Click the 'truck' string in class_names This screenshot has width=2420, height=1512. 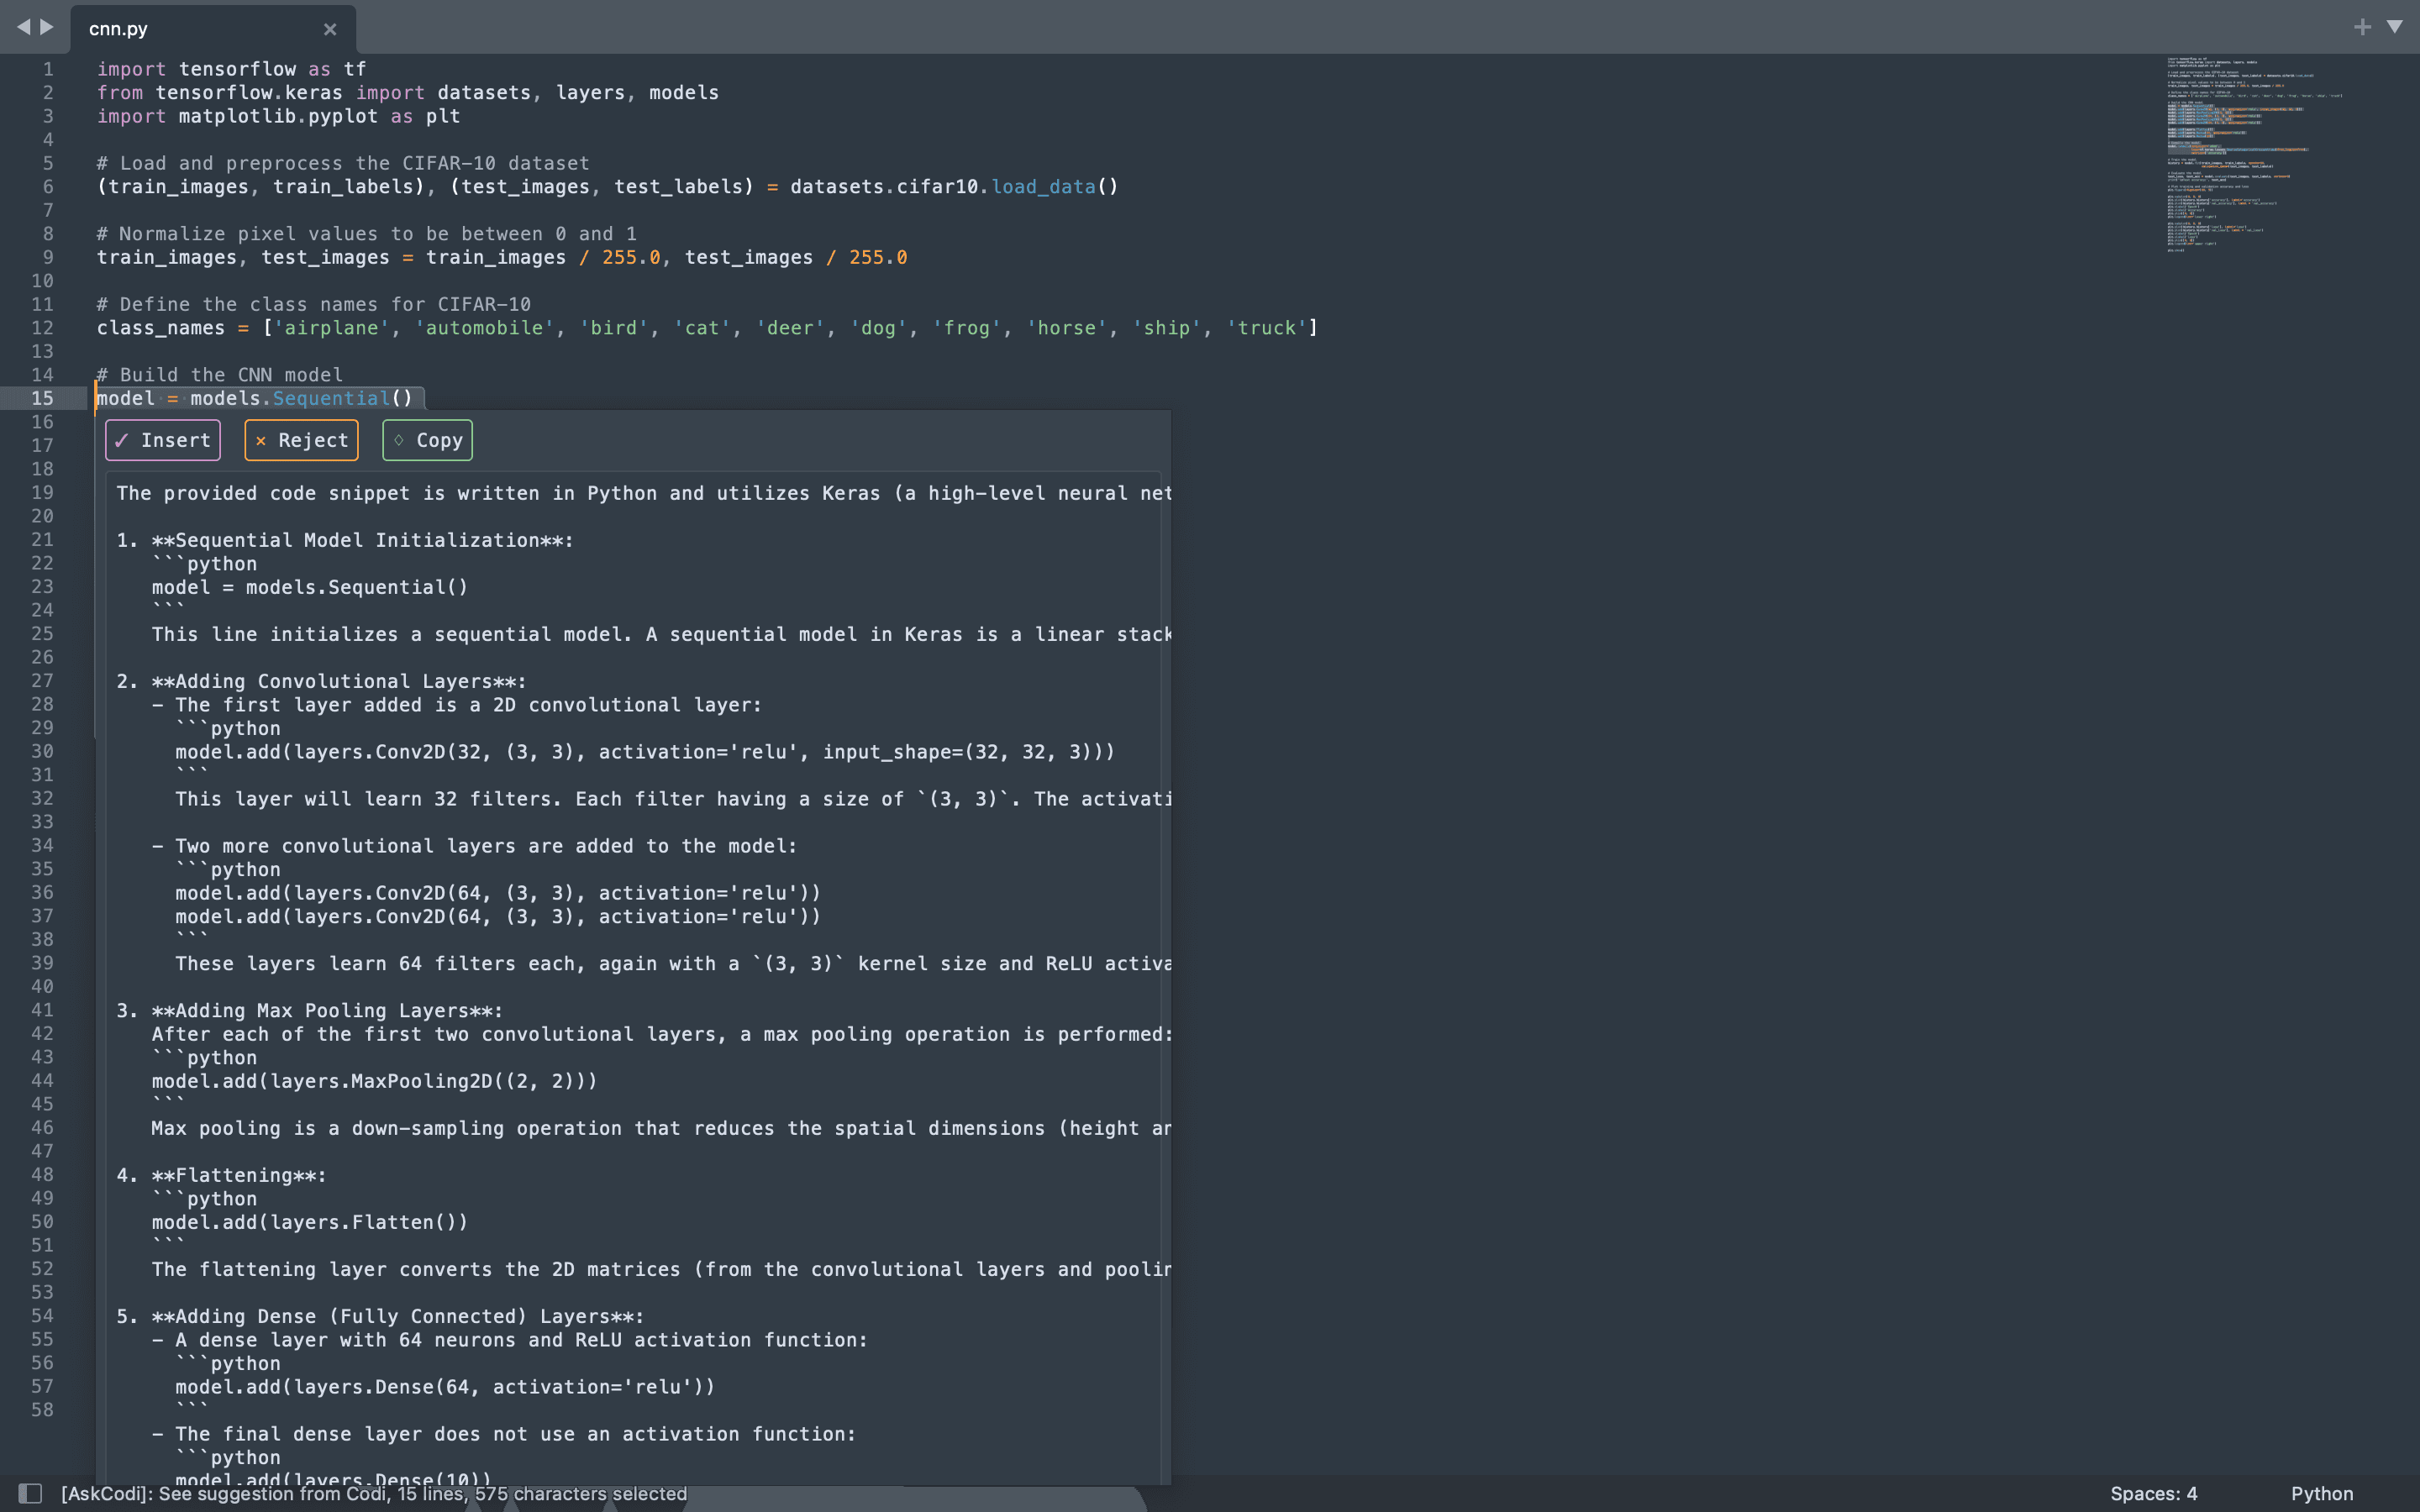point(1267,328)
